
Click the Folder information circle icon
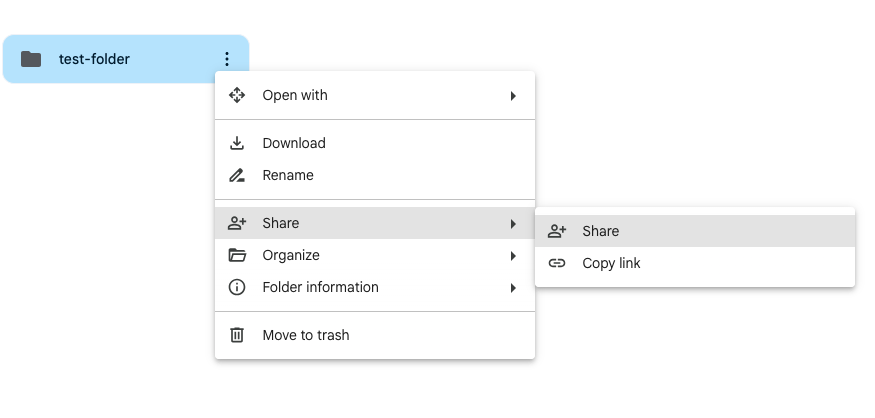pos(237,287)
